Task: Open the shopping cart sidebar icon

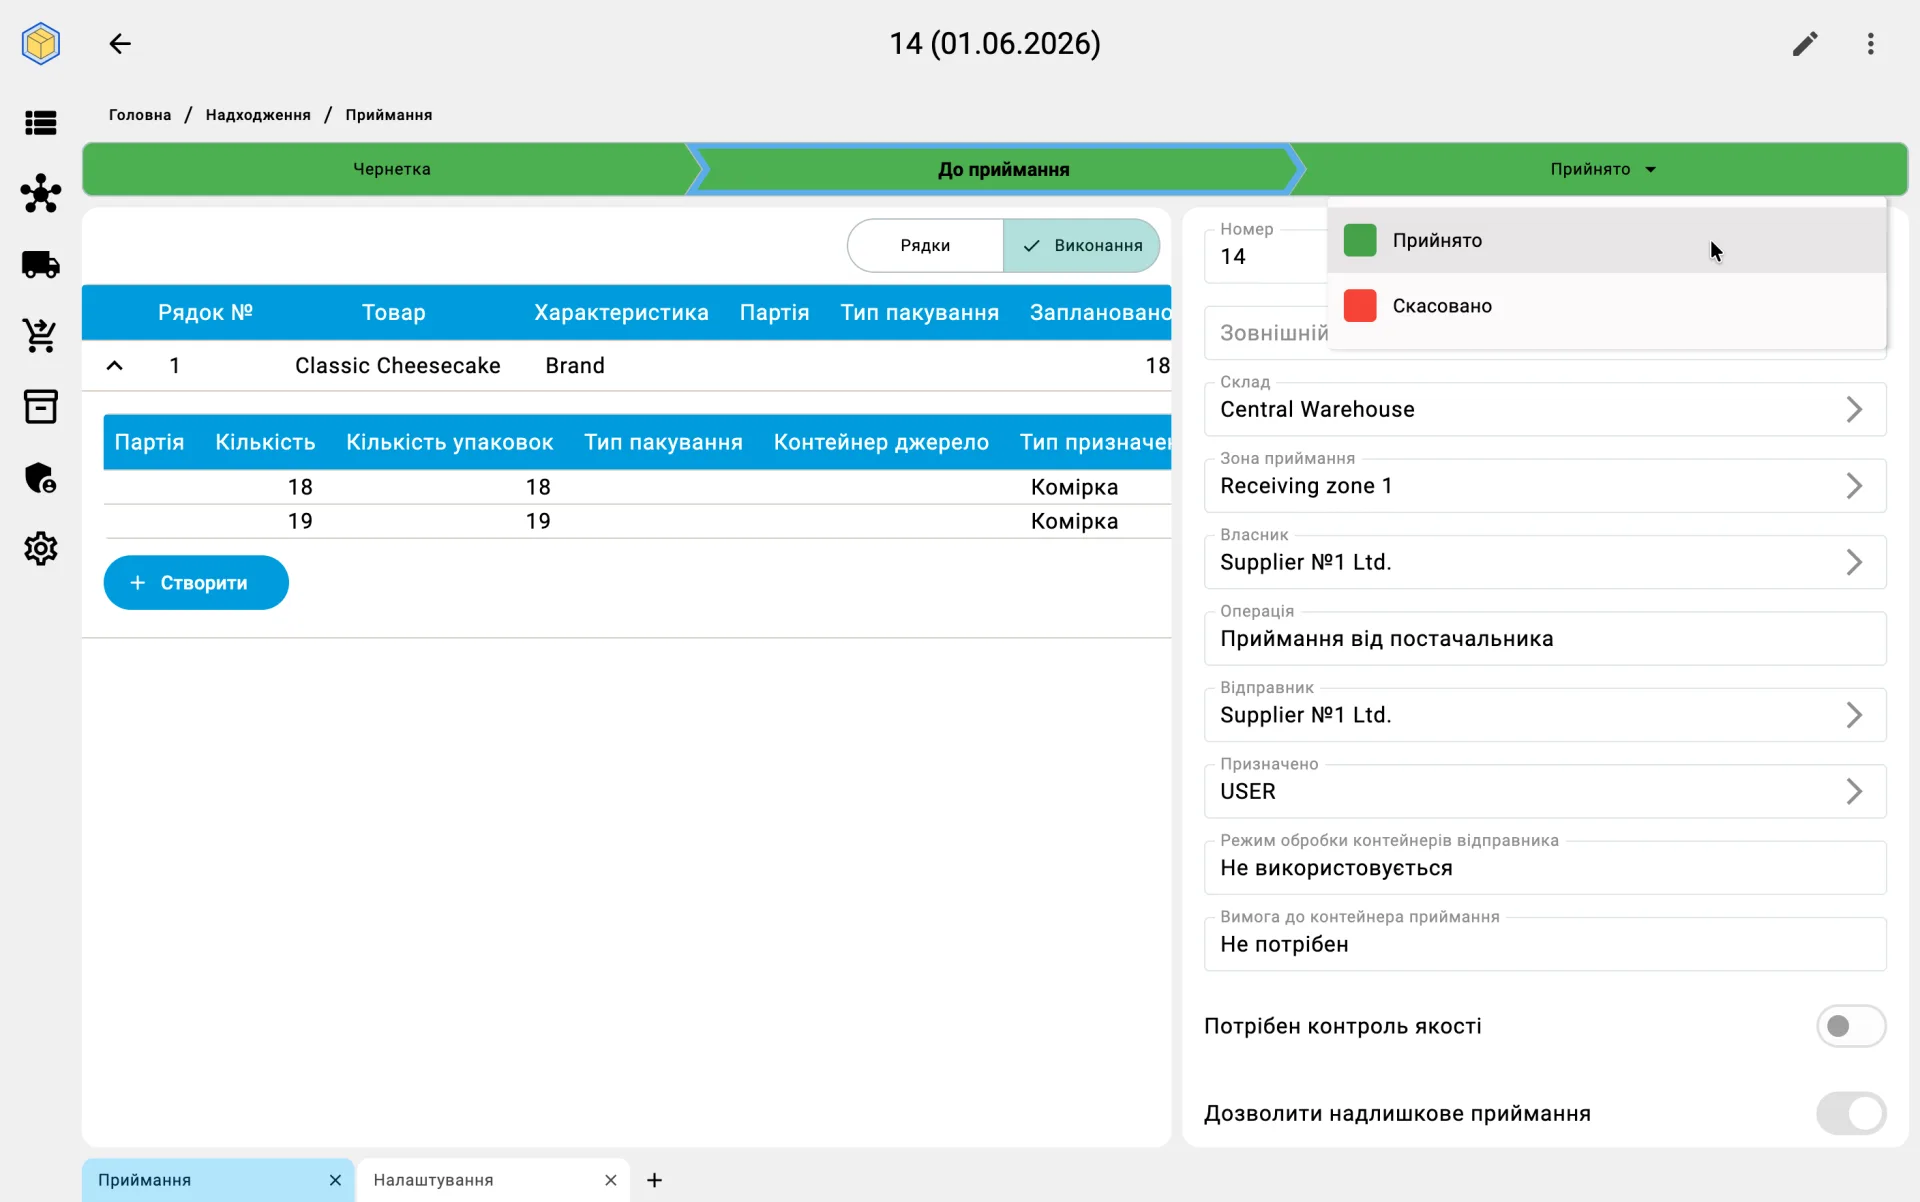Action: pyautogui.click(x=41, y=335)
